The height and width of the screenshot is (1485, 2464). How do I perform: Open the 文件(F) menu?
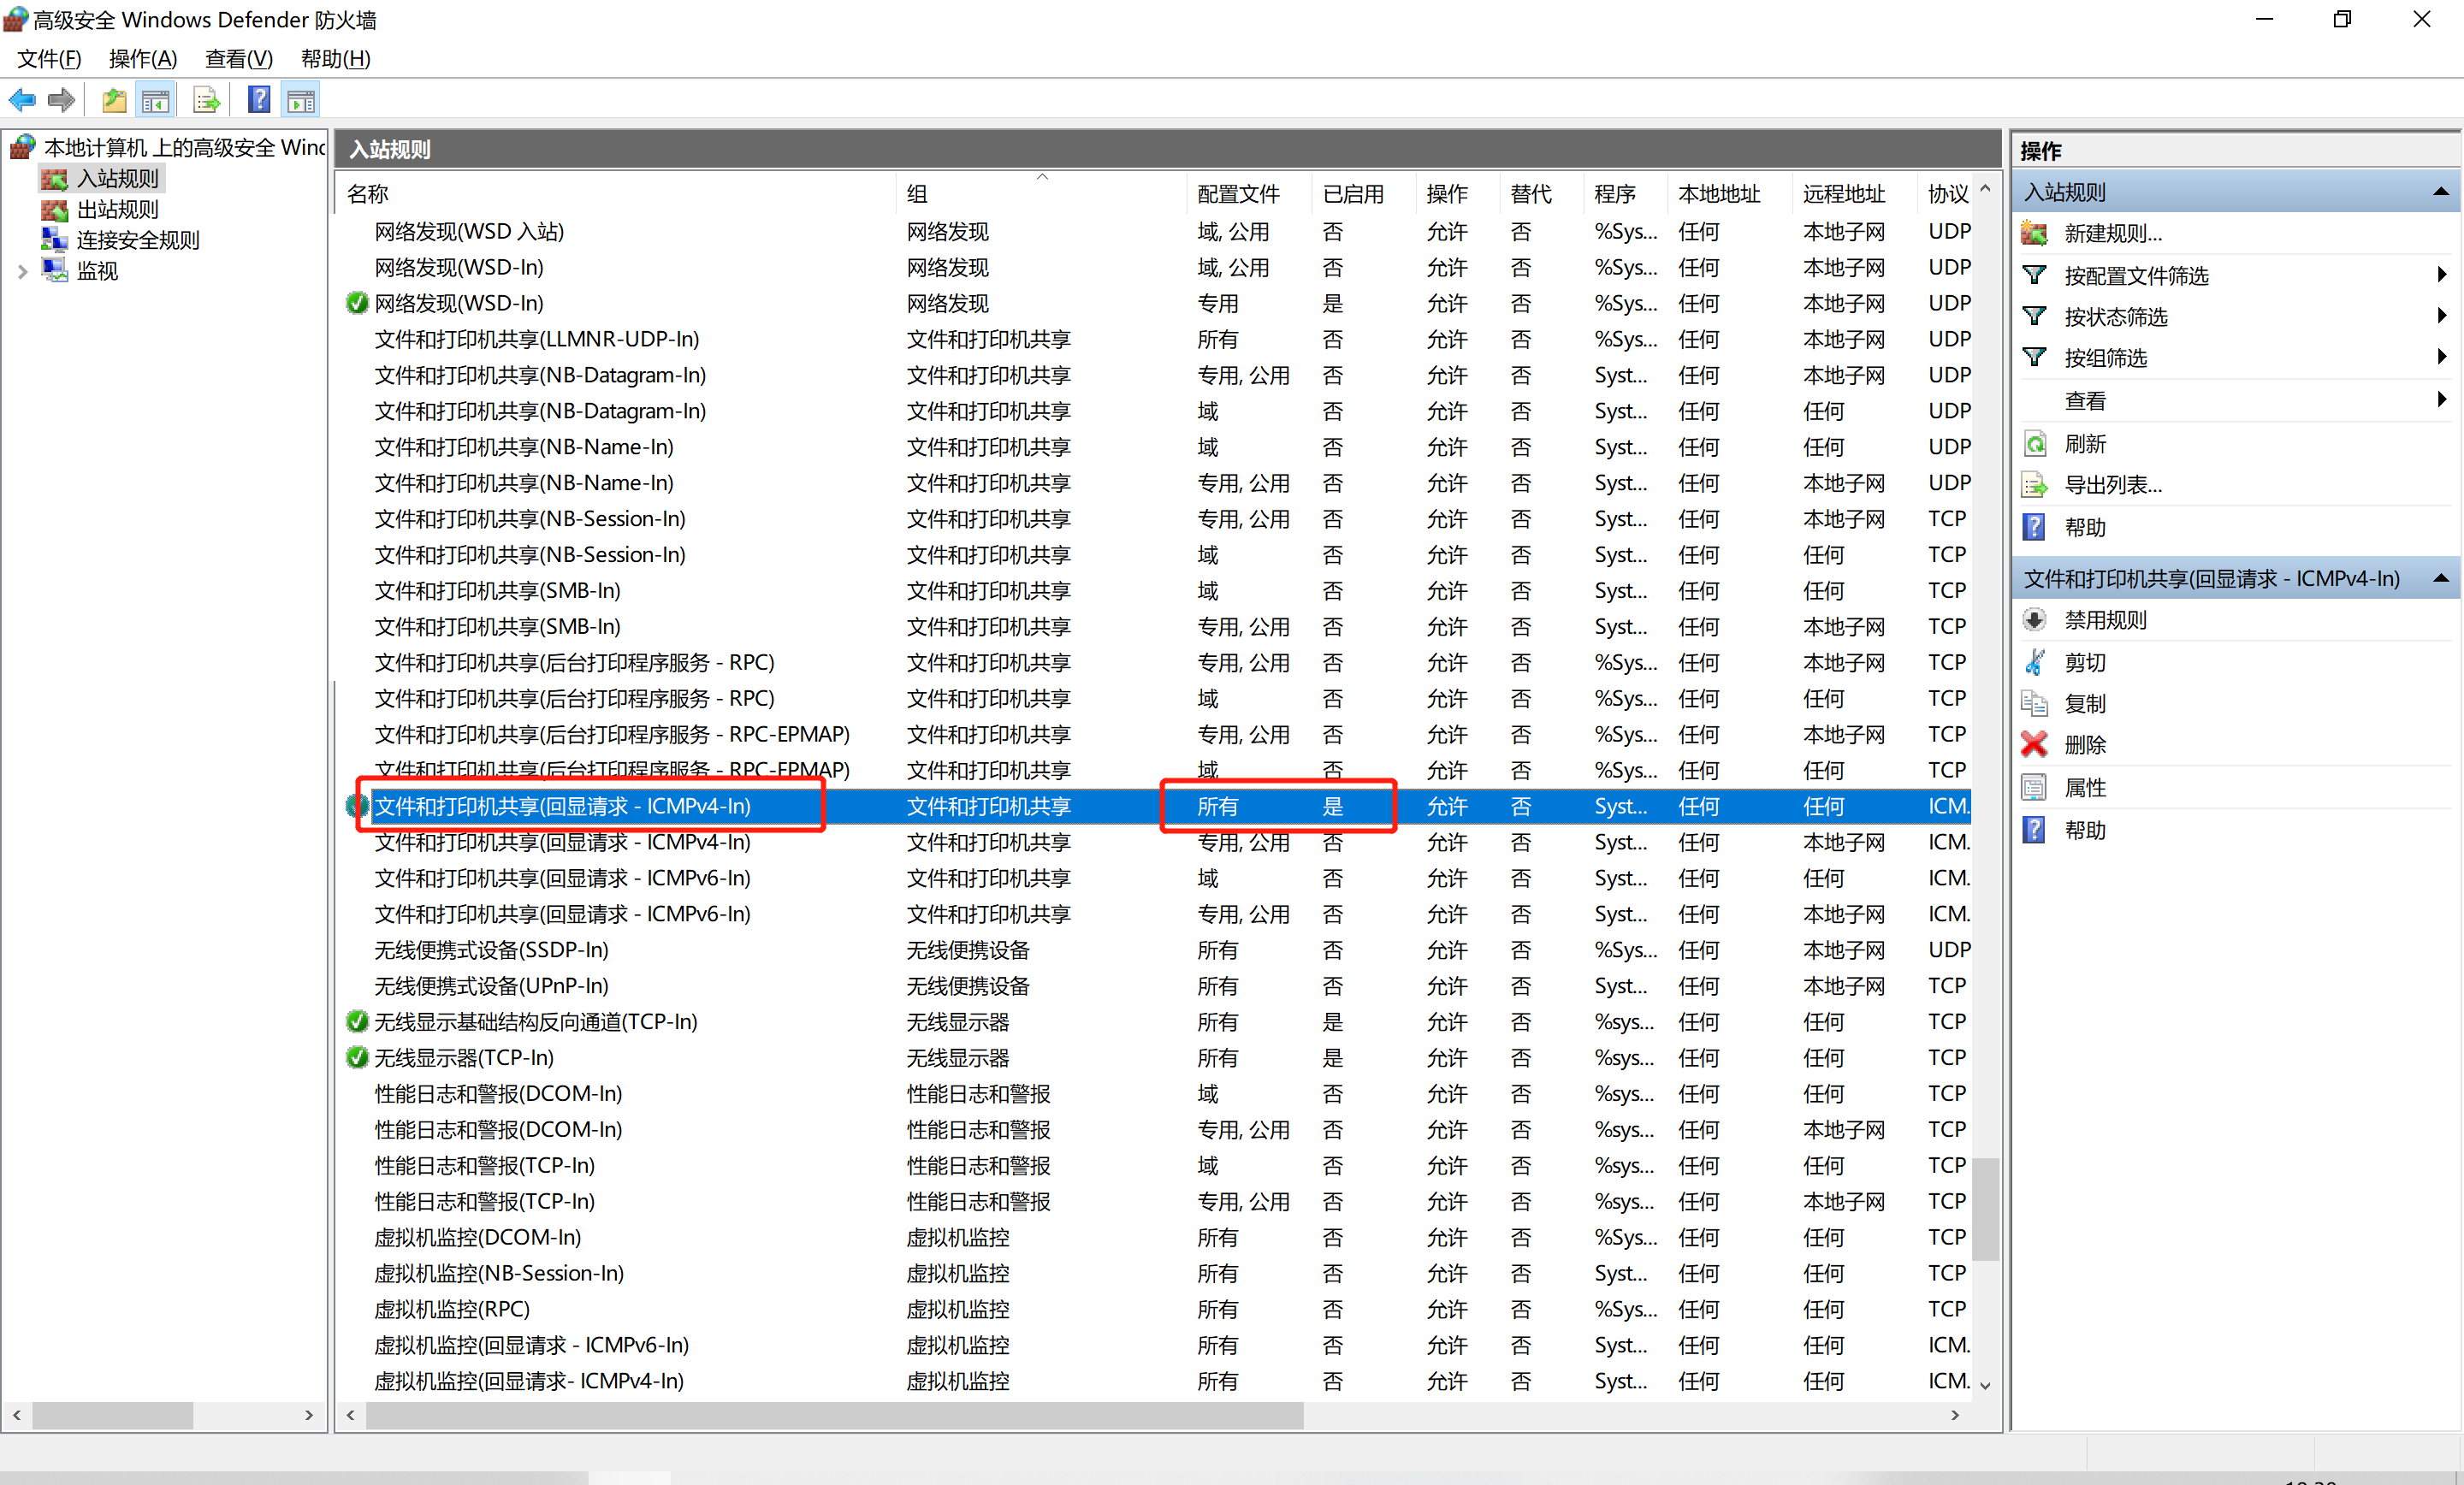coord(49,59)
